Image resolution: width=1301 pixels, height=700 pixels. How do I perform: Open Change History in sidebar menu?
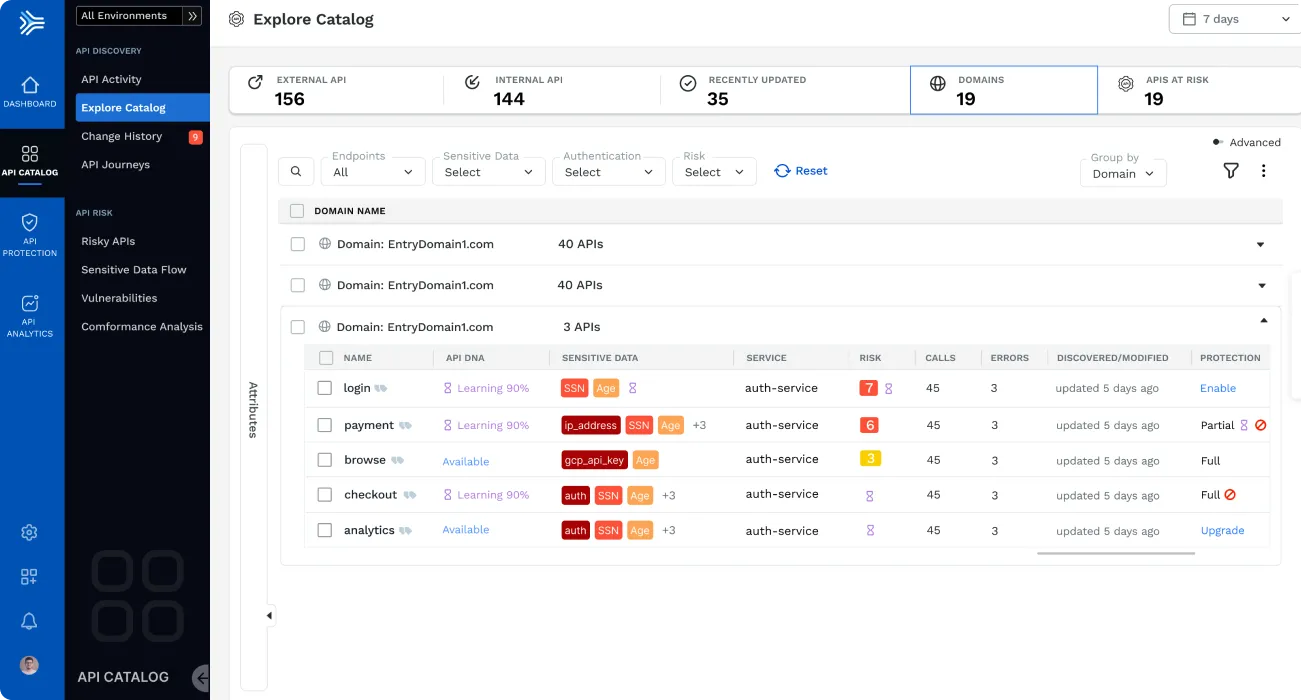(121, 136)
